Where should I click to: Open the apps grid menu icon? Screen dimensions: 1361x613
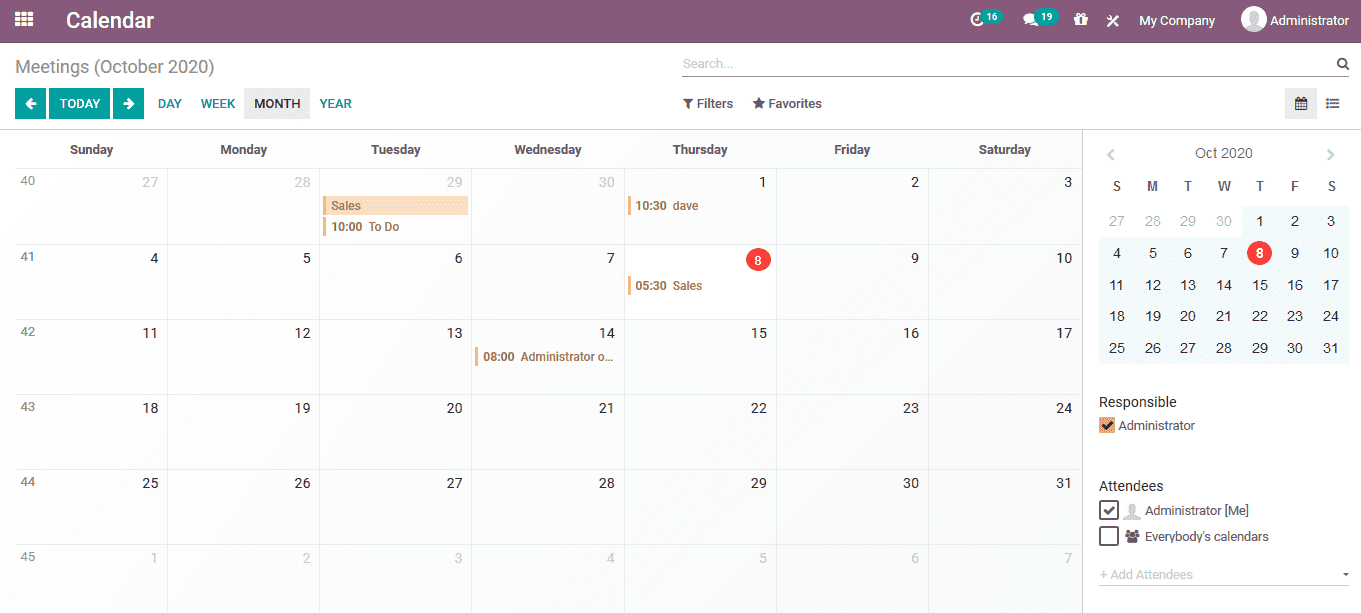[x=24, y=20]
